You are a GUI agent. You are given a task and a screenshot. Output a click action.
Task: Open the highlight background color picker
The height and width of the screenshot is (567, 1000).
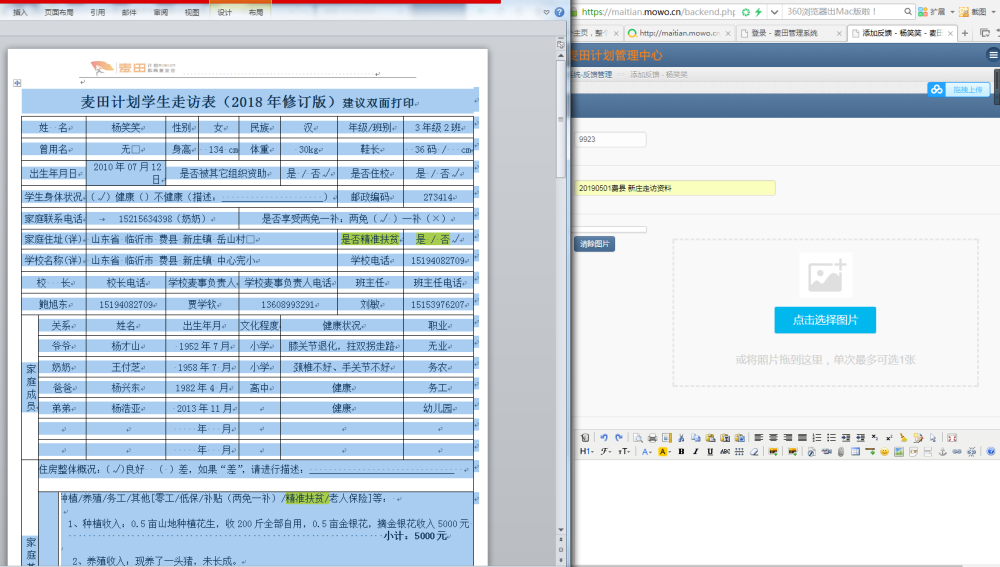[664, 452]
